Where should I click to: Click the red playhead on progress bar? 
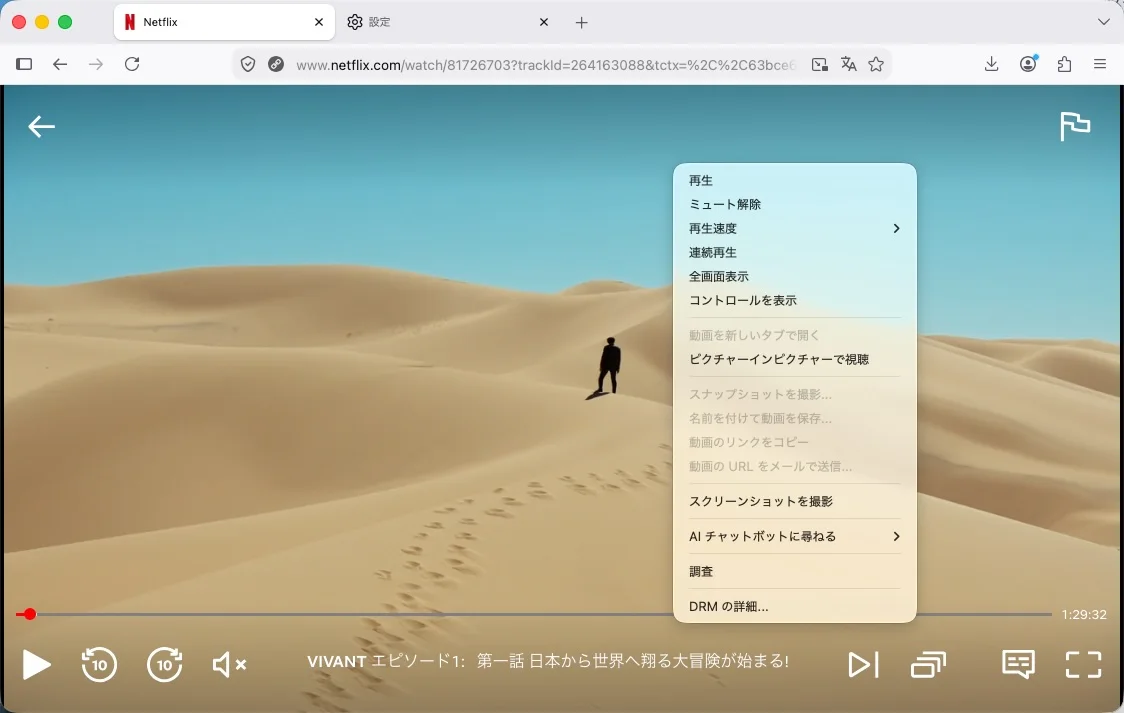pyautogui.click(x=29, y=614)
